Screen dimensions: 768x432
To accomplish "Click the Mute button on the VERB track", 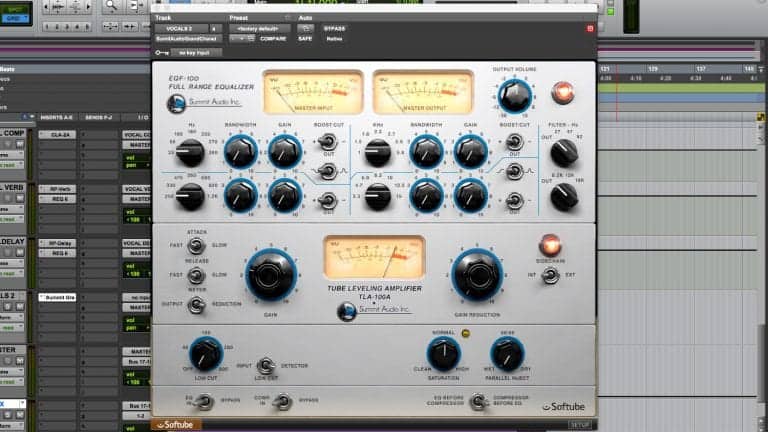I will 20,198.
